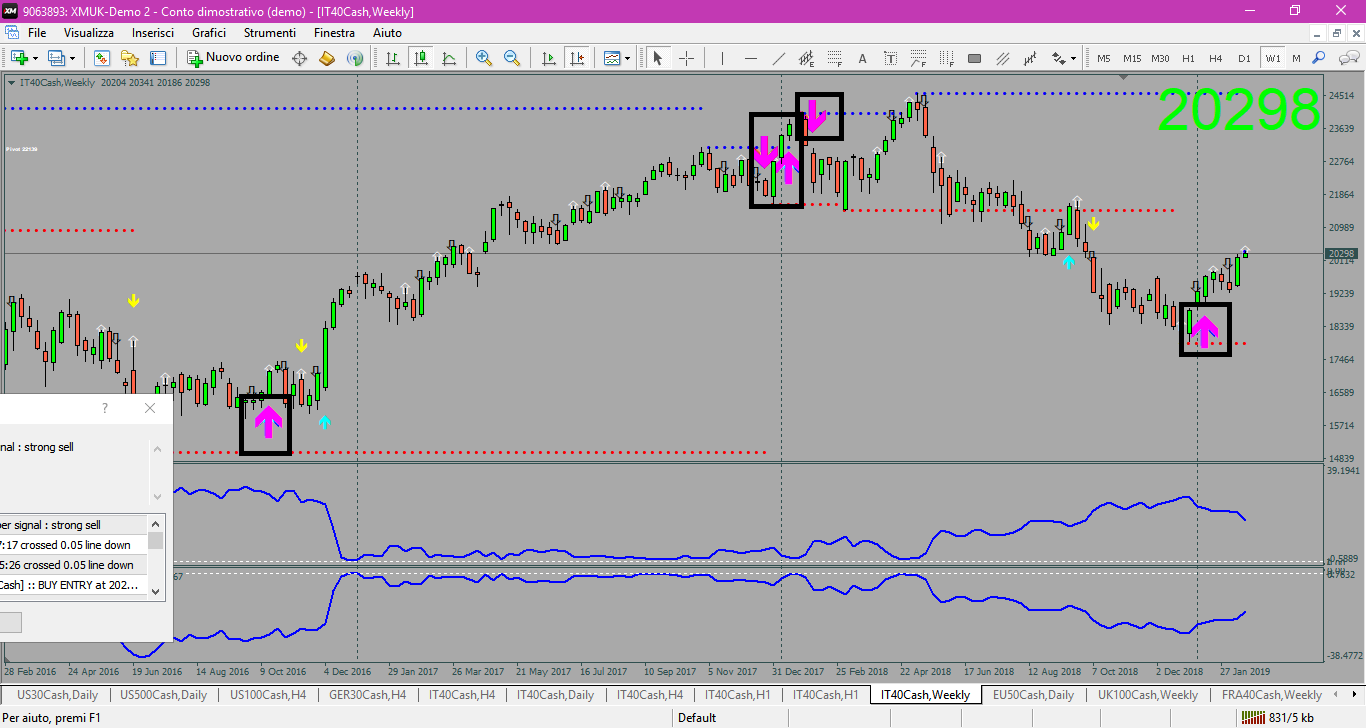Switch to EU50Cash,Daily chart tab
The width and height of the screenshot is (1366, 728).
(1033, 694)
